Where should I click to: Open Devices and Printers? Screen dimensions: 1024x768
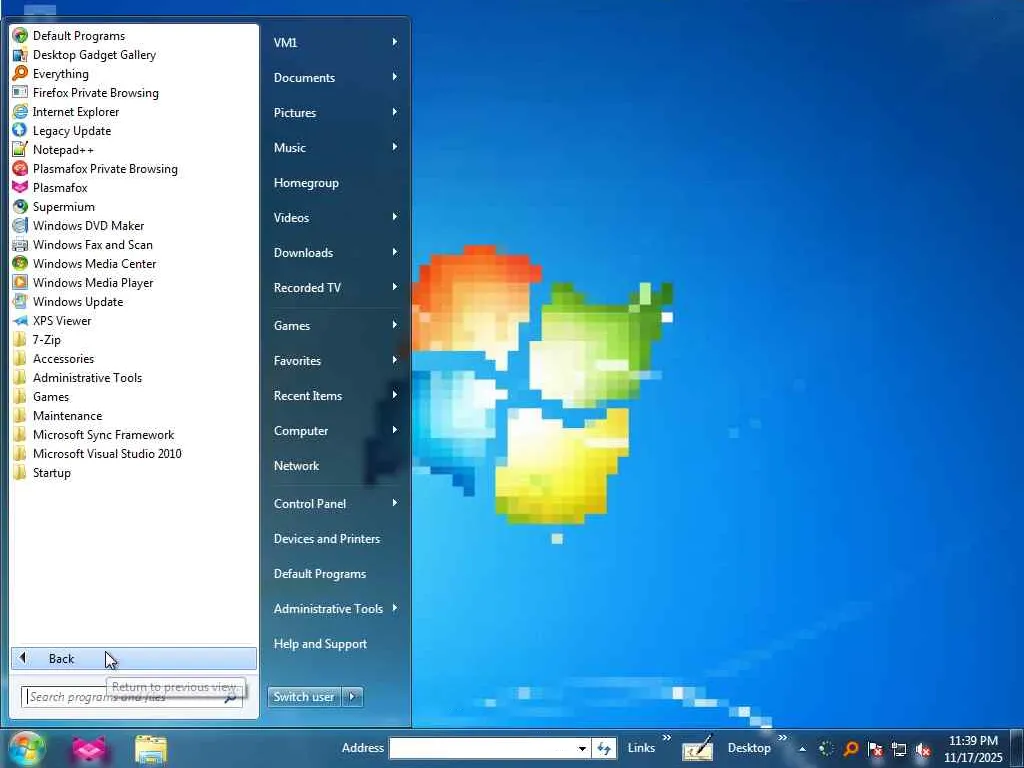(335, 539)
